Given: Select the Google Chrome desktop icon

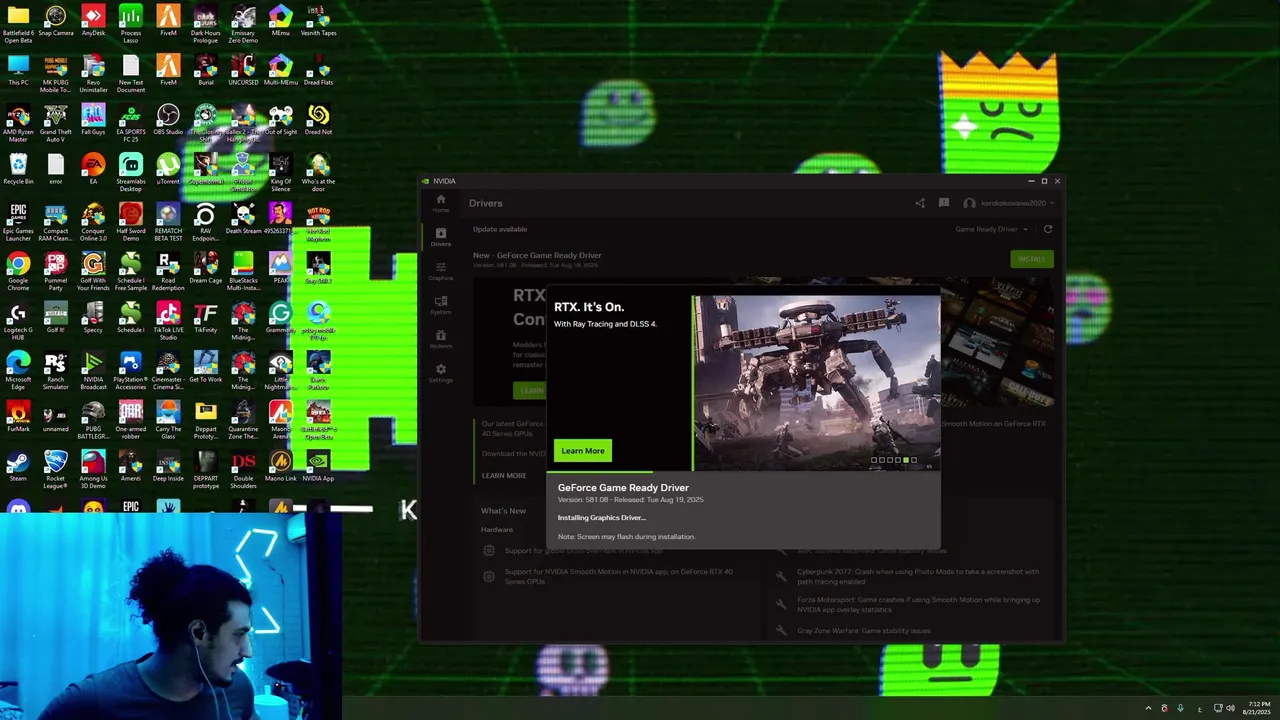Looking at the screenshot, I should coord(18,272).
